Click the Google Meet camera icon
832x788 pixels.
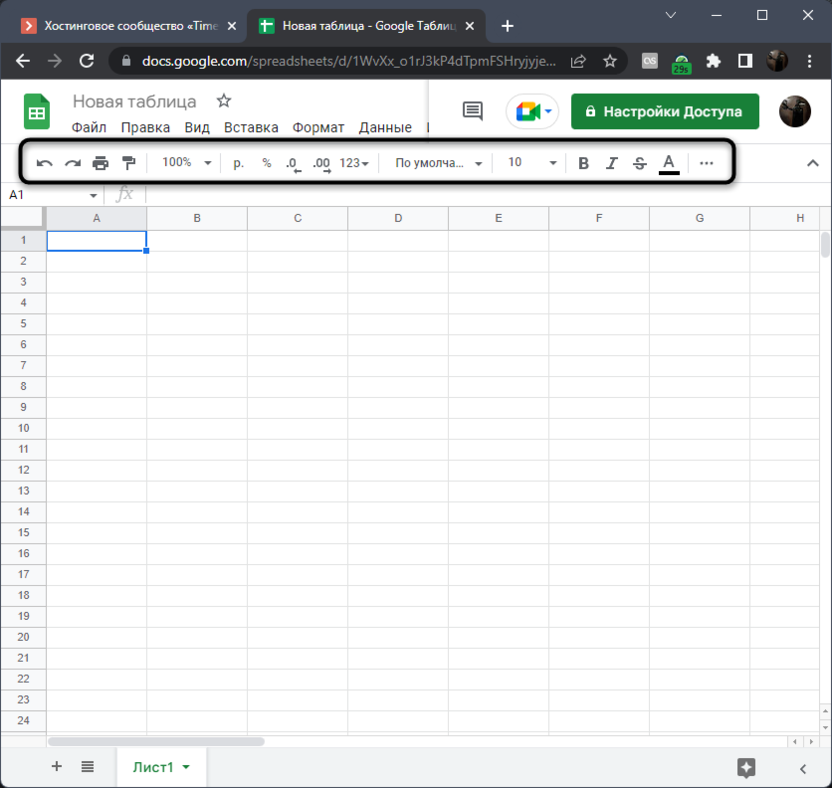tap(531, 111)
